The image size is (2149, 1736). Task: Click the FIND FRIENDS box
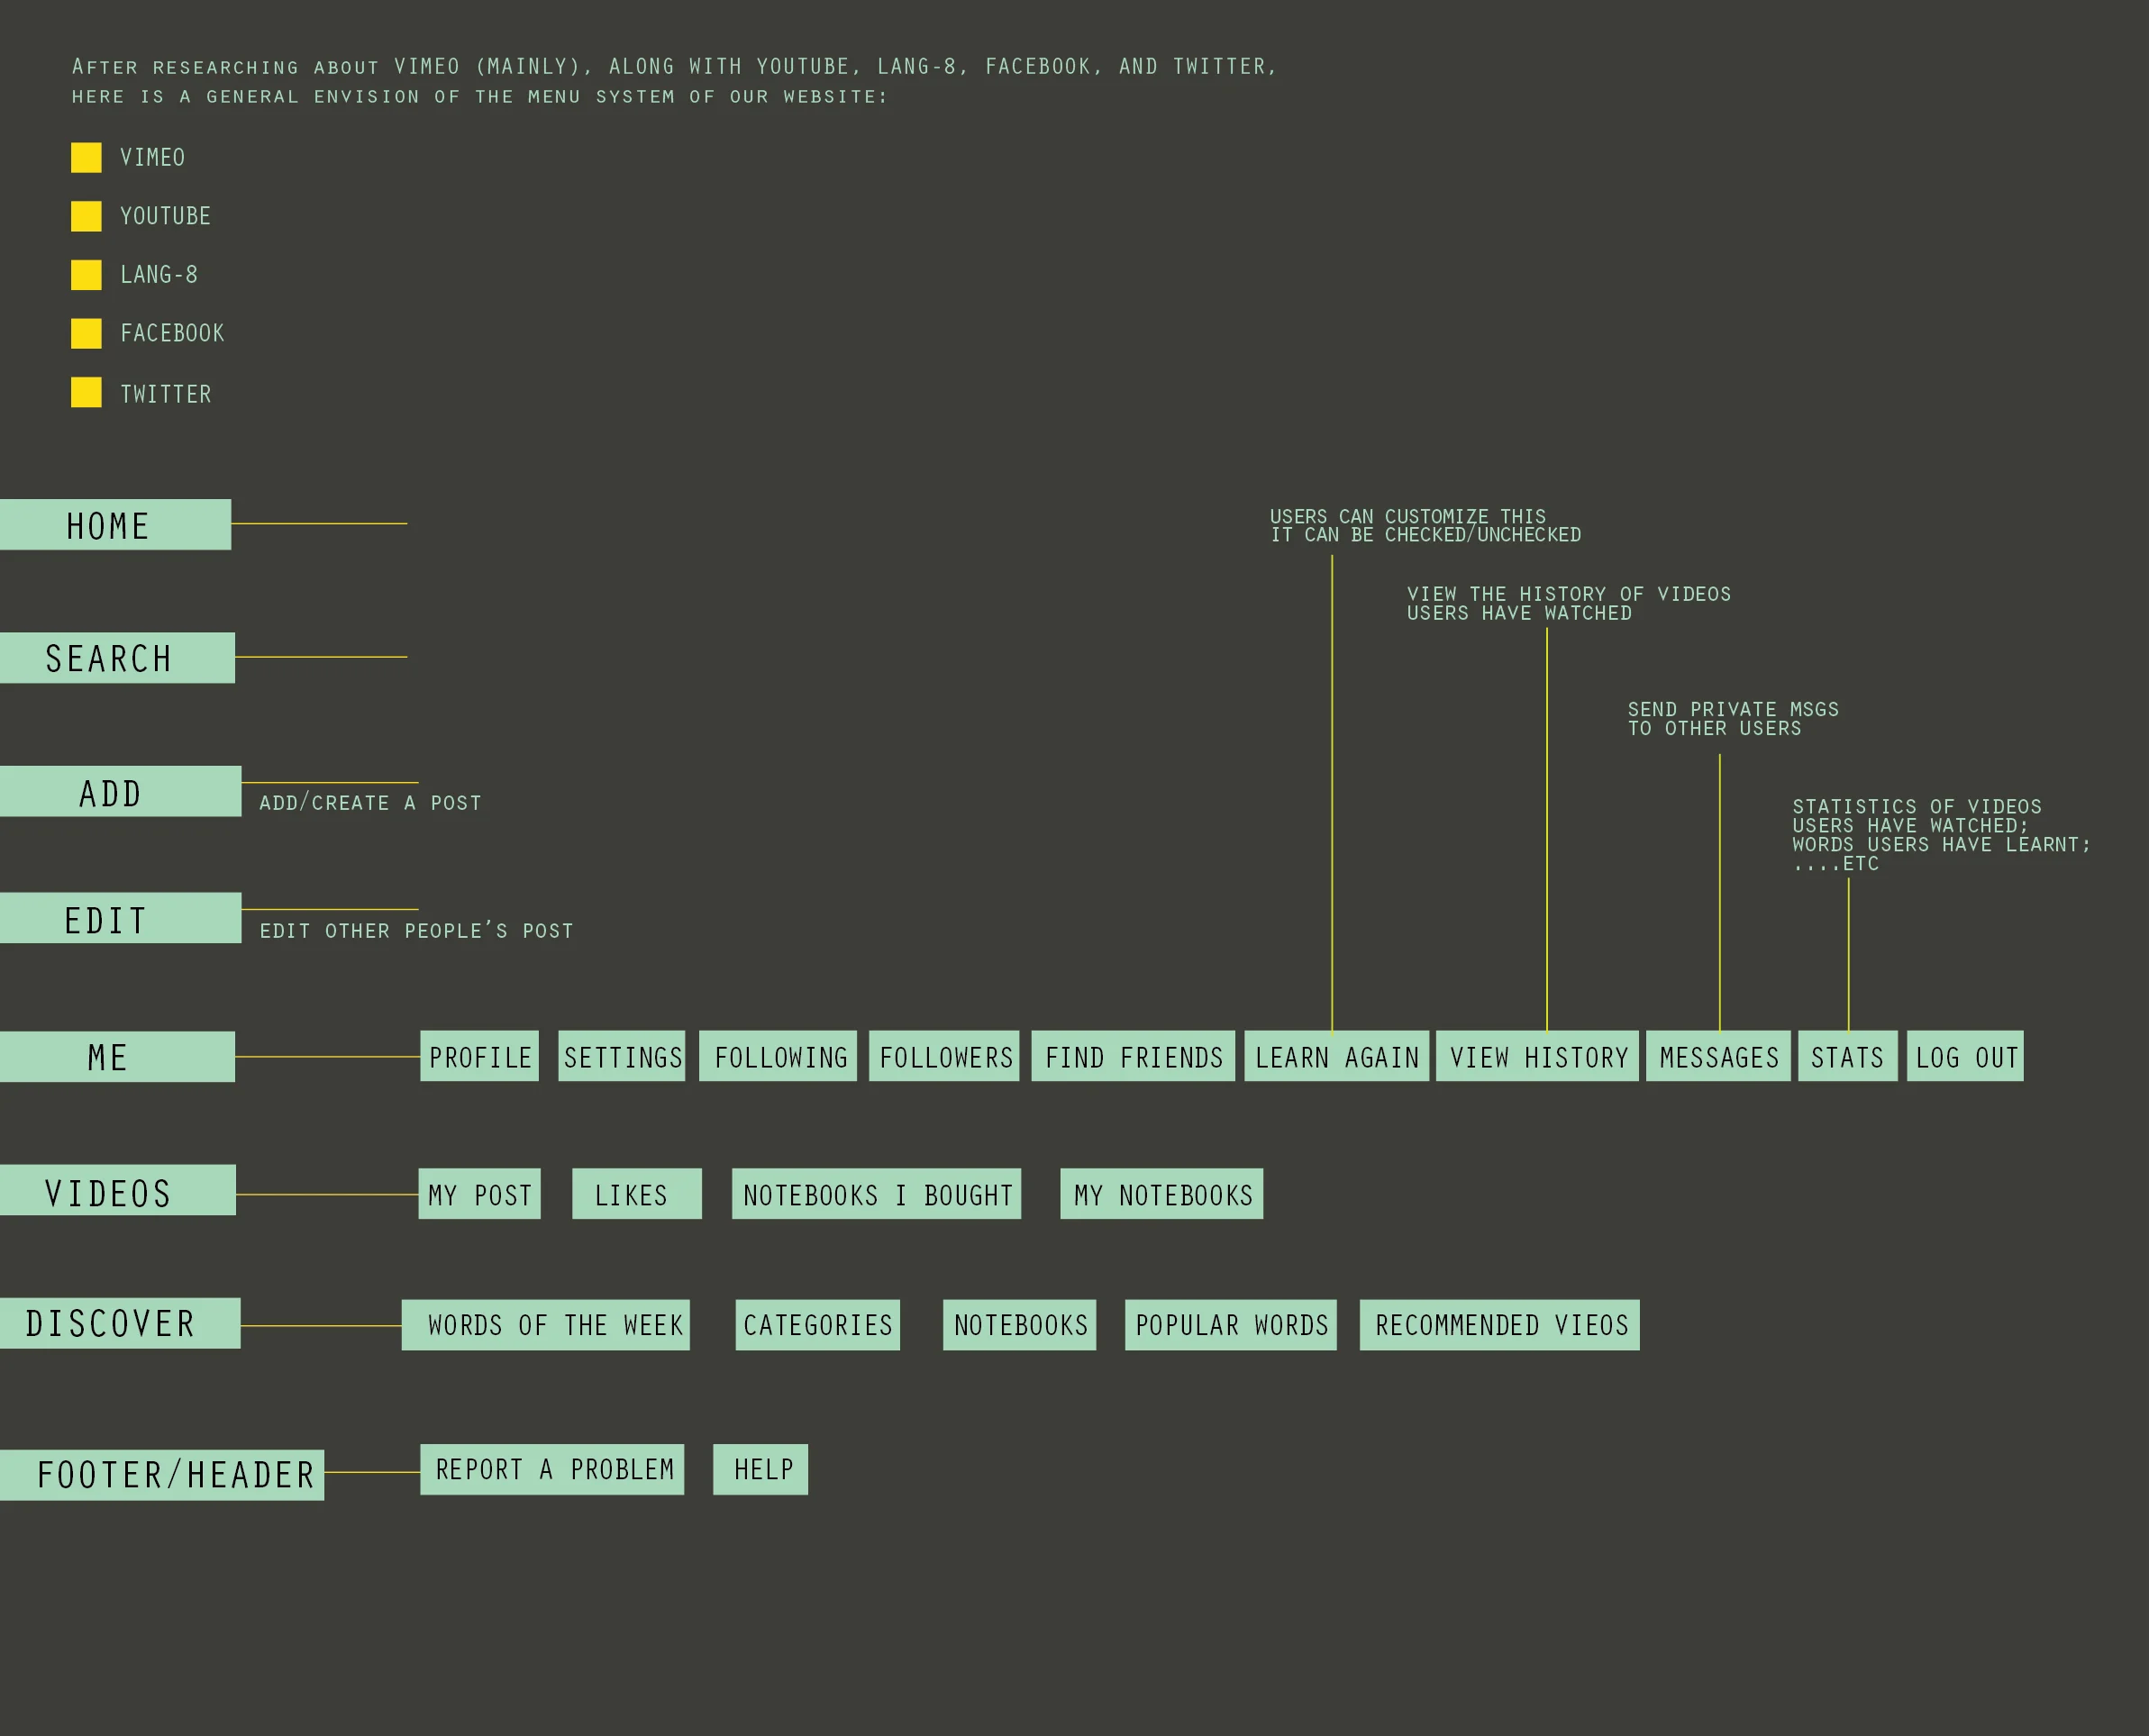(x=1133, y=1056)
